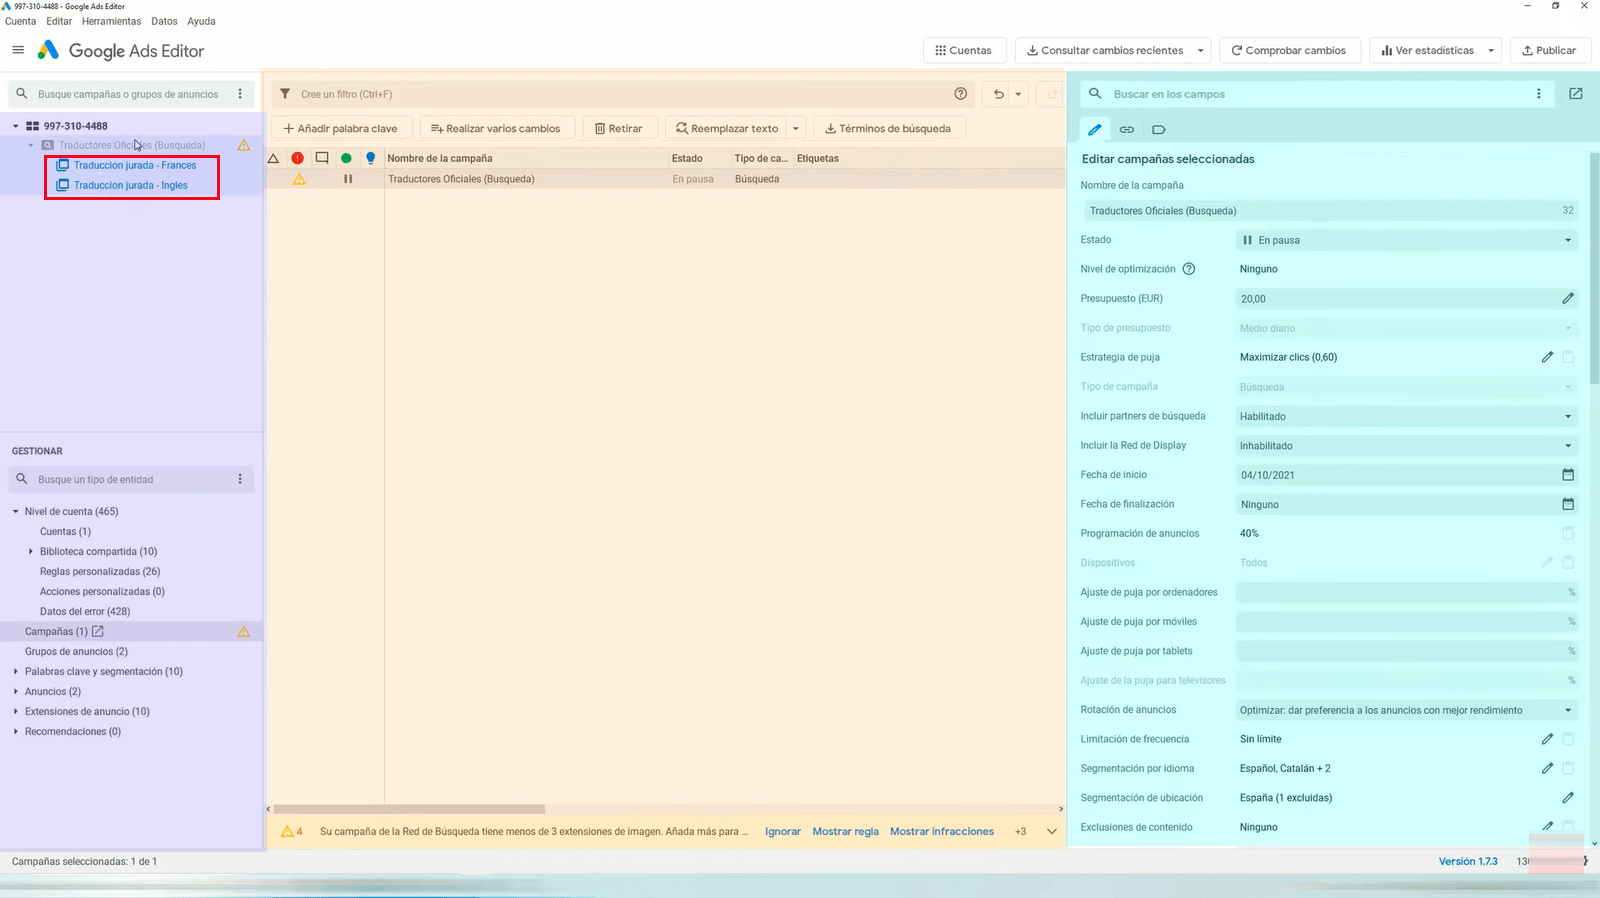This screenshot has height=898, width=1600.
Task: Open Consultar cambios recientes dropdown arrow
Action: point(1201,50)
